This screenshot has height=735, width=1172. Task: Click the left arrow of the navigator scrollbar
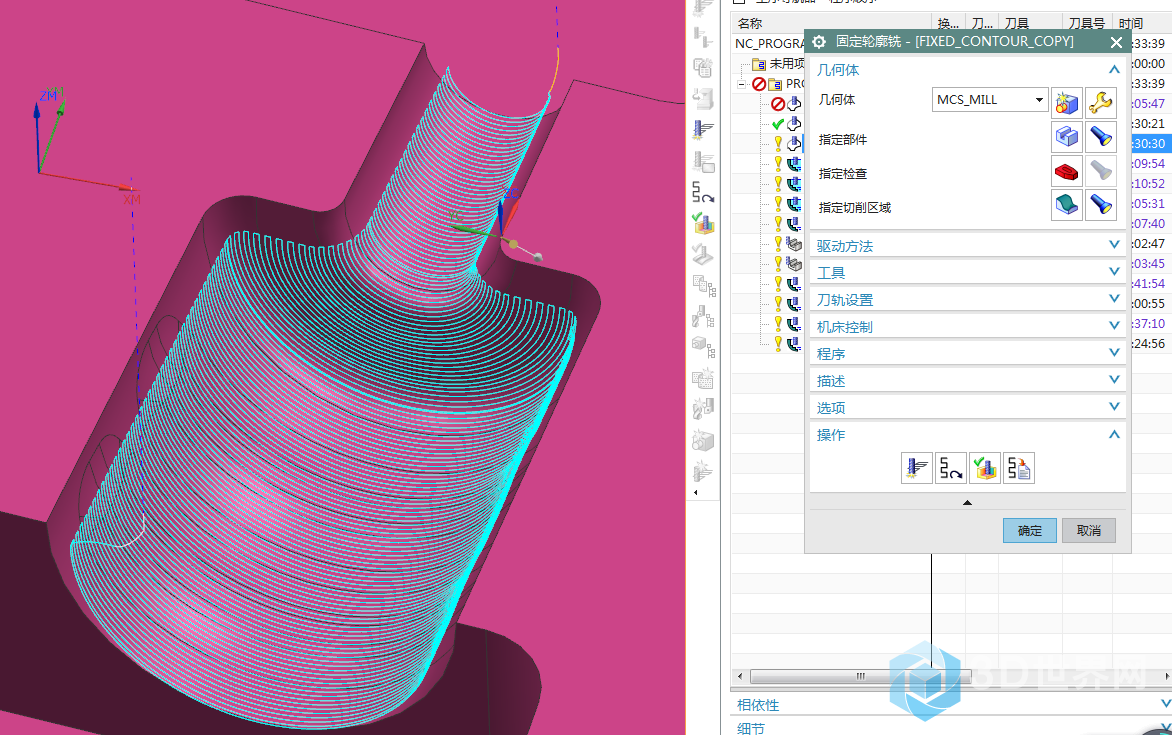740,677
